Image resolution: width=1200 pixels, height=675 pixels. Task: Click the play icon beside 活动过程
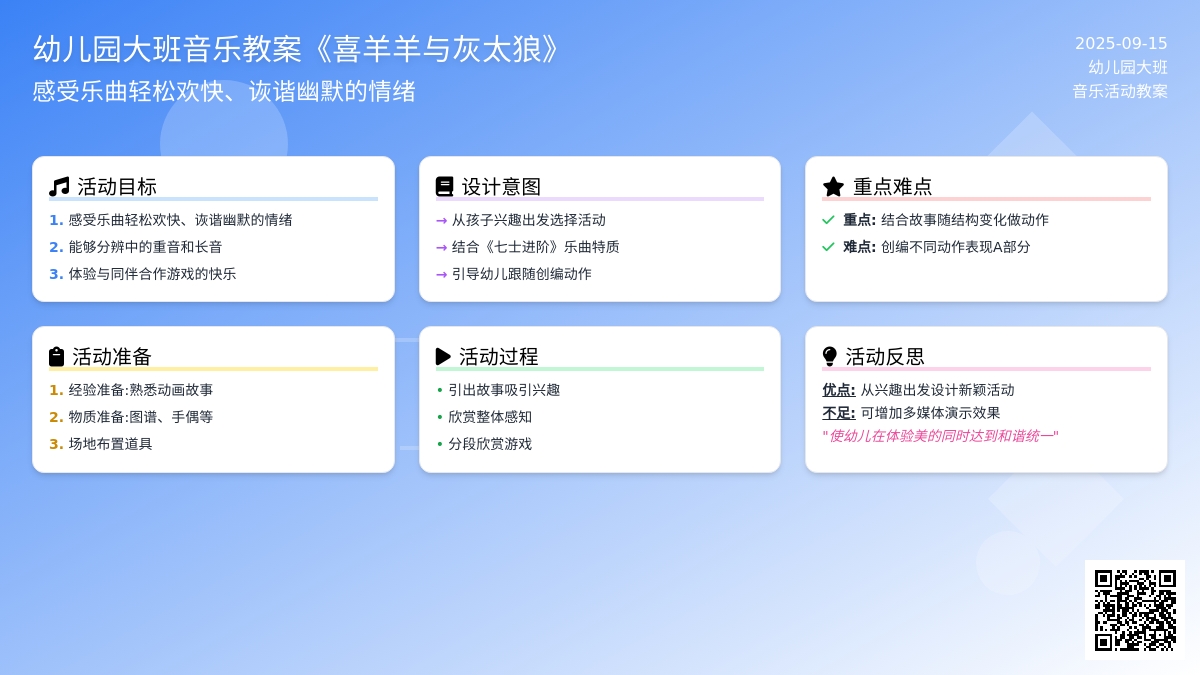(x=444, y=357)
